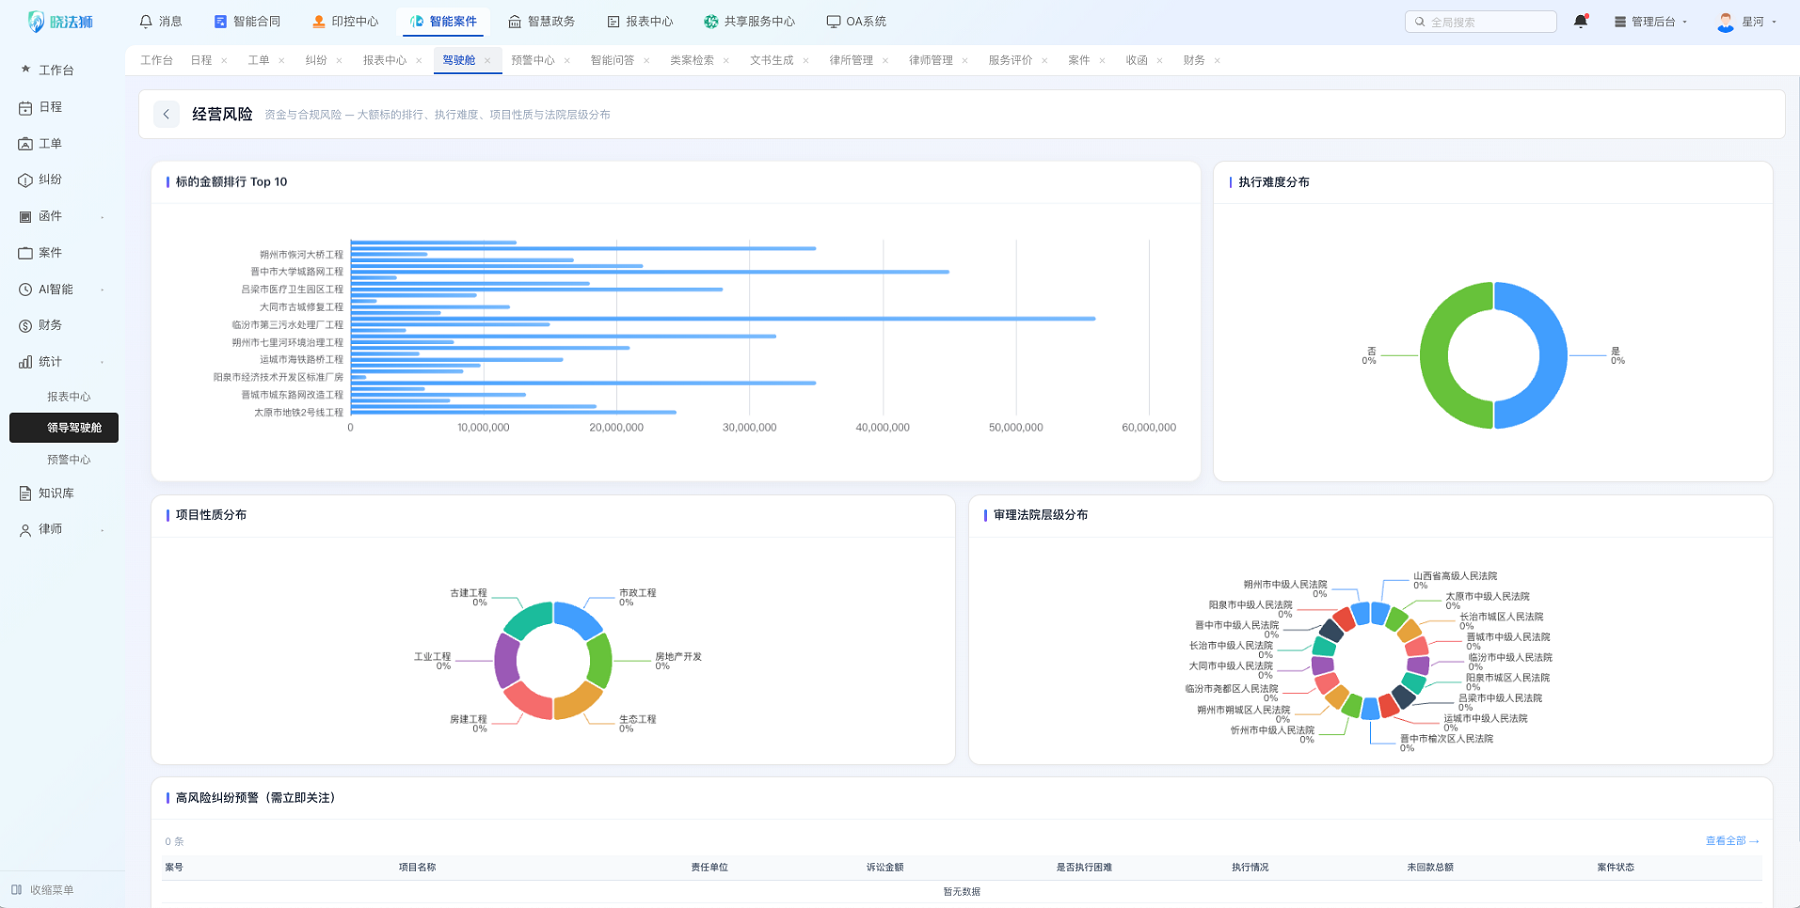Click the 晓法狮 logo
The height and width of the screenshot is (908, 1800).
click(60, 21)
